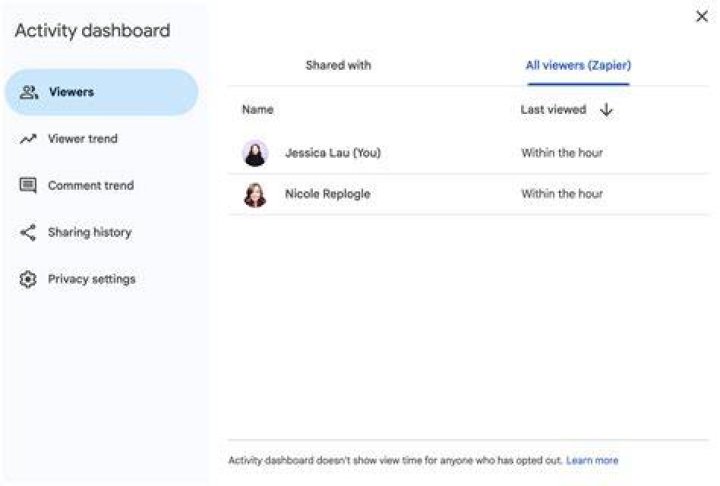Sort by the Last viewed column header
720x486 pixels.
(x=553, y=110)
